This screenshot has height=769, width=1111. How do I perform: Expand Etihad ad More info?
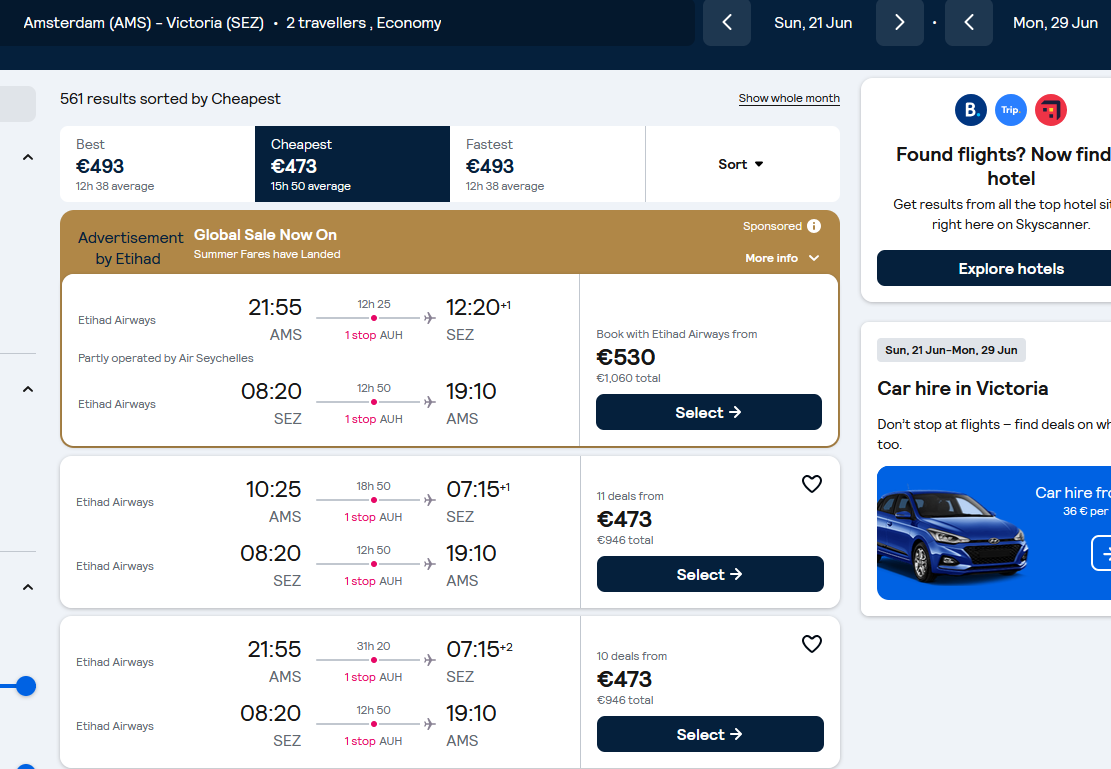point(782,258)
